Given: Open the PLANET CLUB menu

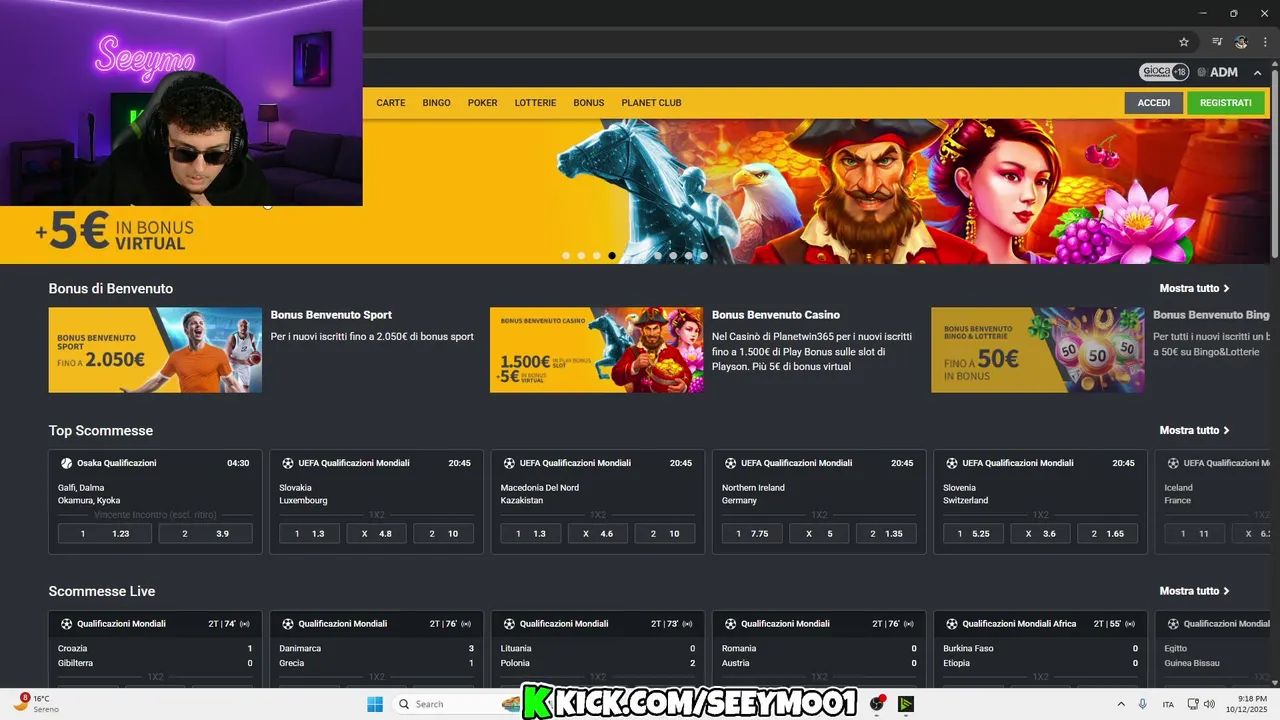Looking at the screenshot, I should [651, 103].
